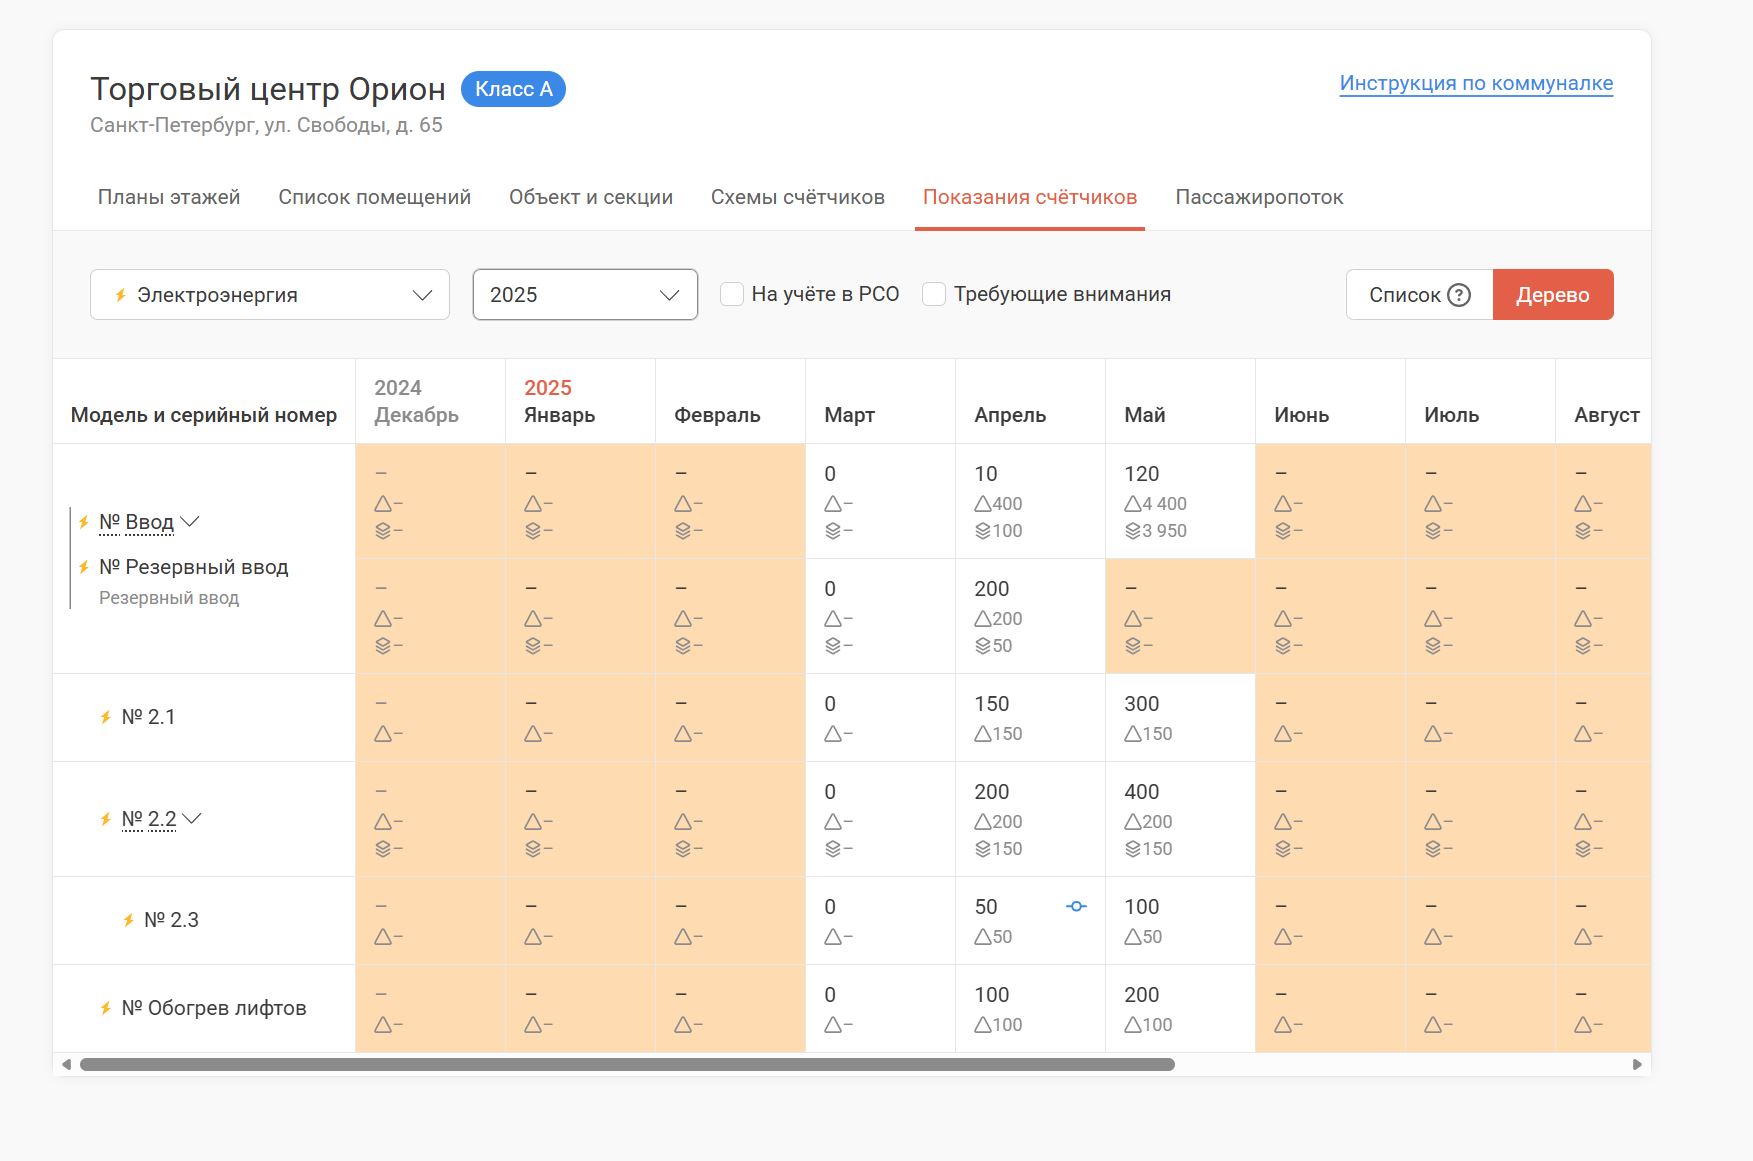Open the № Резервный ввод meter name
1753x1161 pixels.
point(194,567)
